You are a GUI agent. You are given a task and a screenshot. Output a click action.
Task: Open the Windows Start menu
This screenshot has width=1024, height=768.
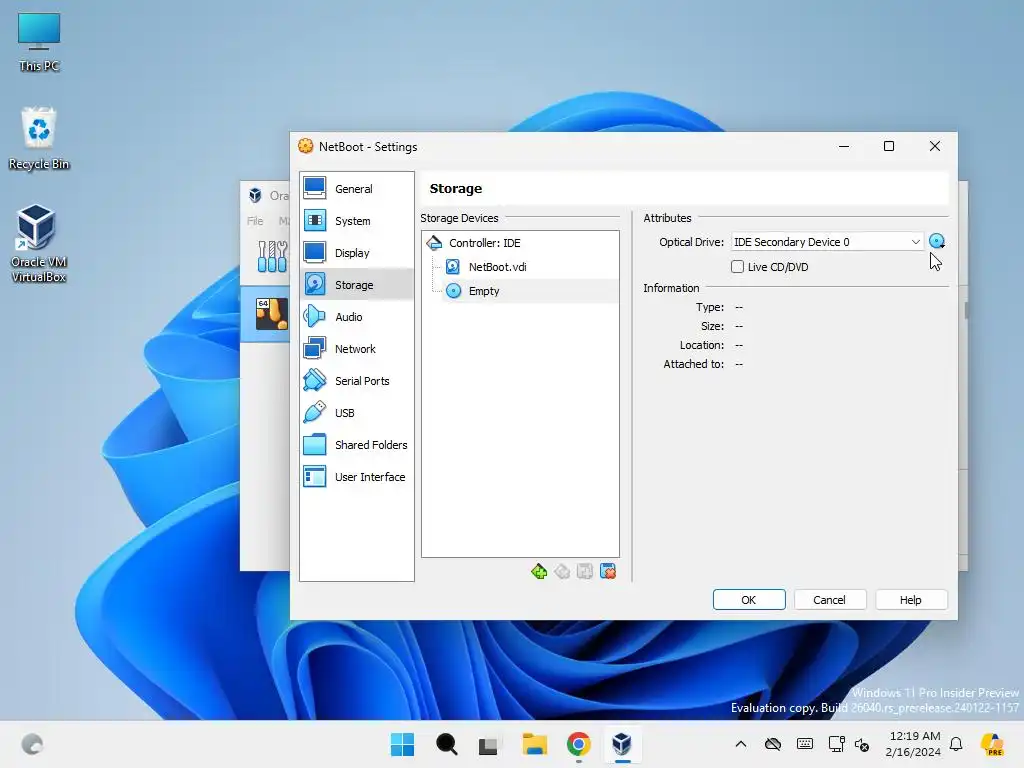402,744
